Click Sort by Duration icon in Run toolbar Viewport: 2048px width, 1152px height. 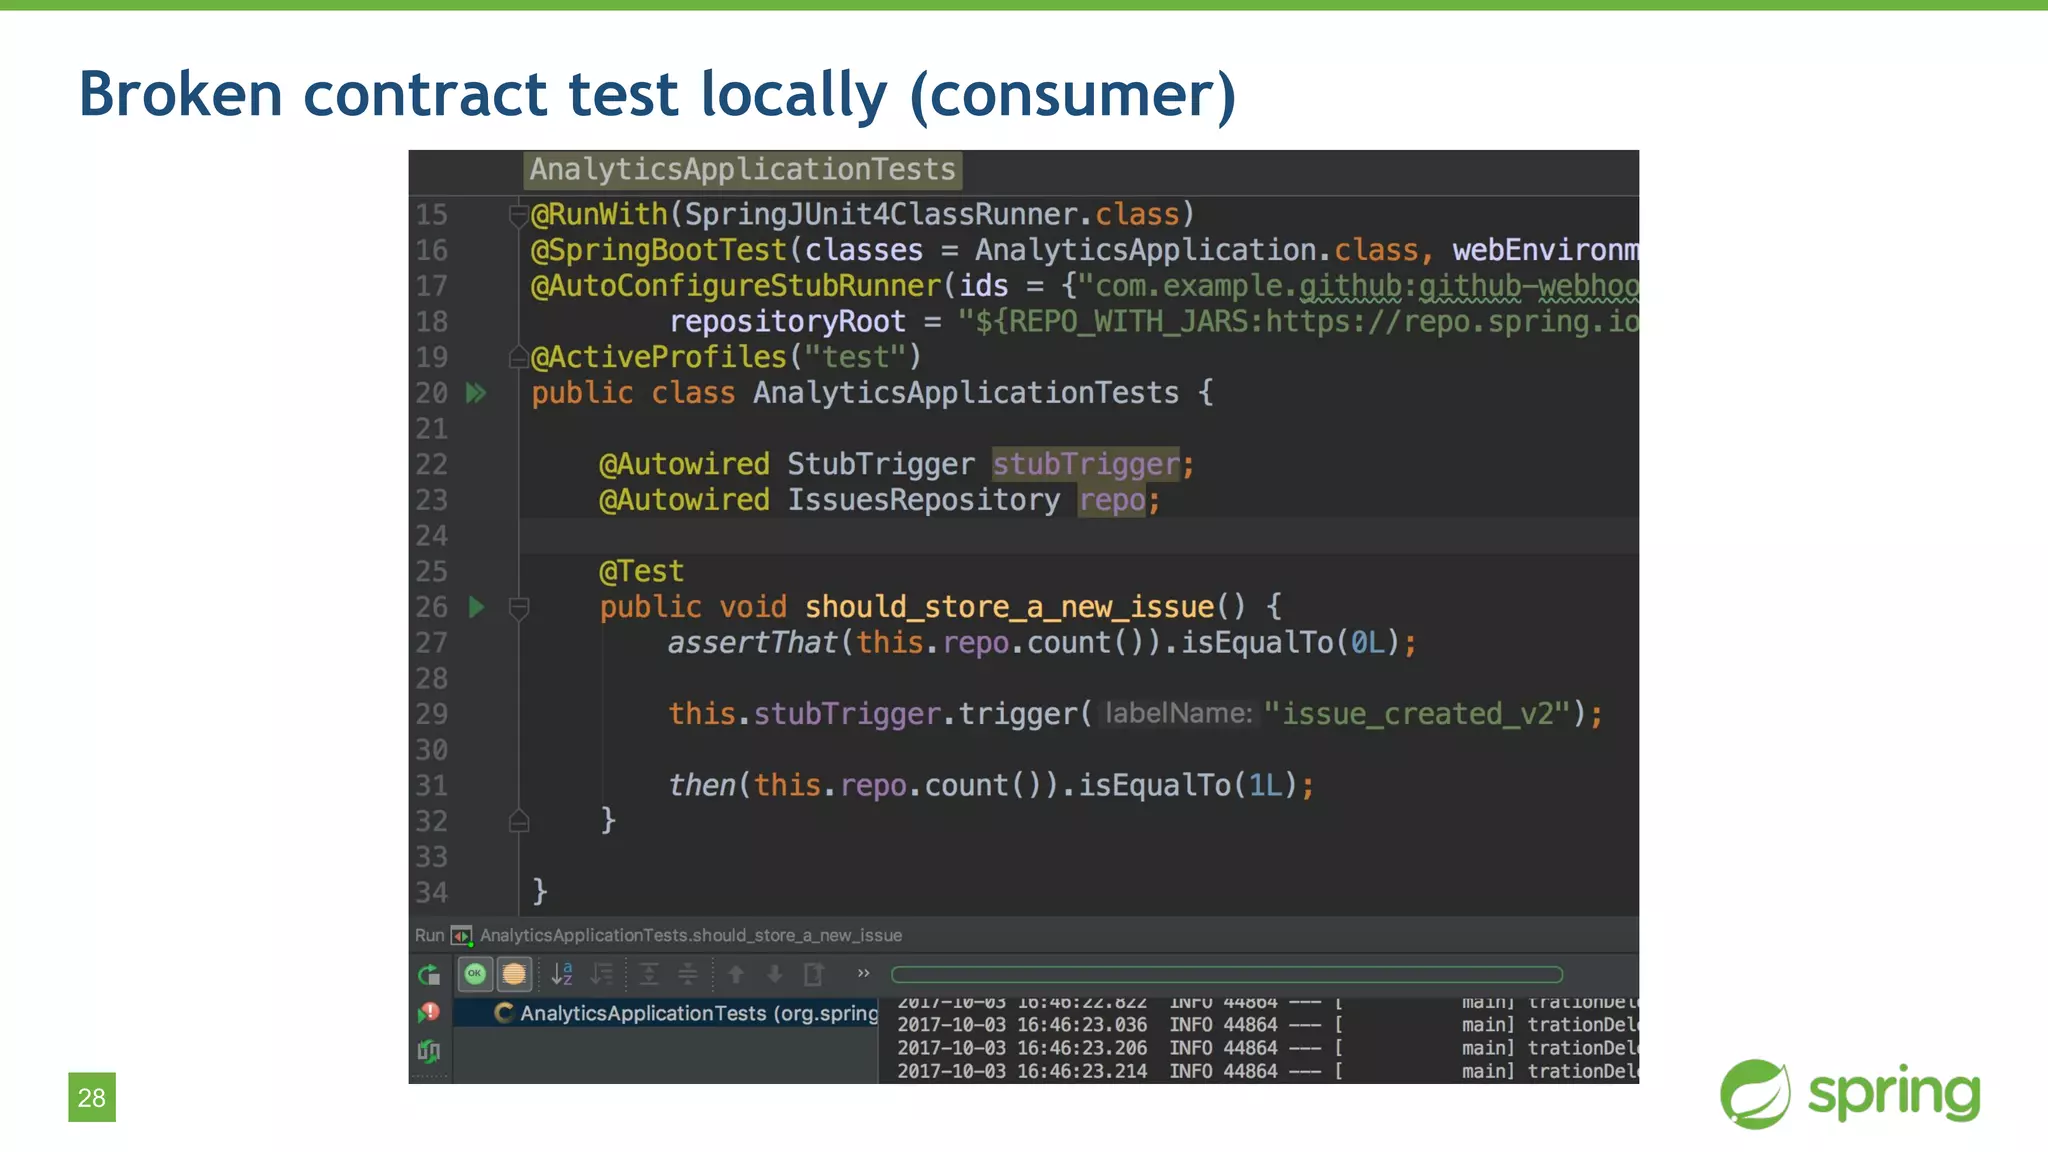coord(602,974)
